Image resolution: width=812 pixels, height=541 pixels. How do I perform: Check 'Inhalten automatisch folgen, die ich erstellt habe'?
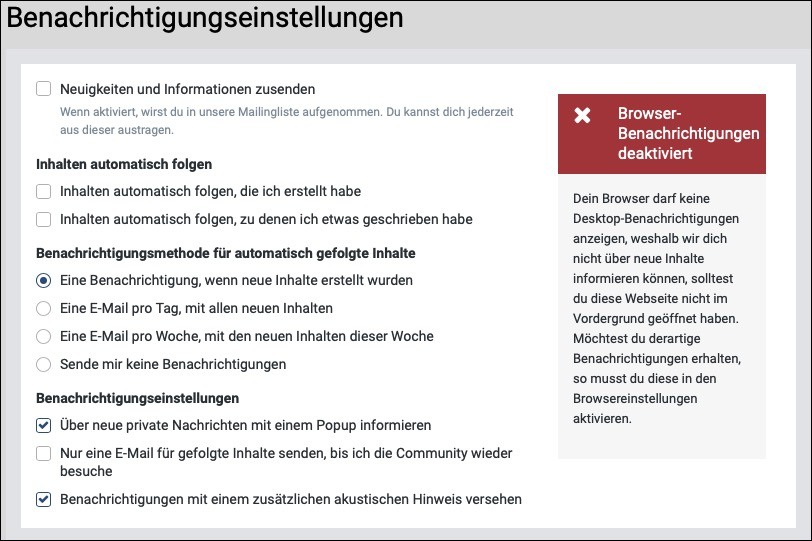click(44, 191)
